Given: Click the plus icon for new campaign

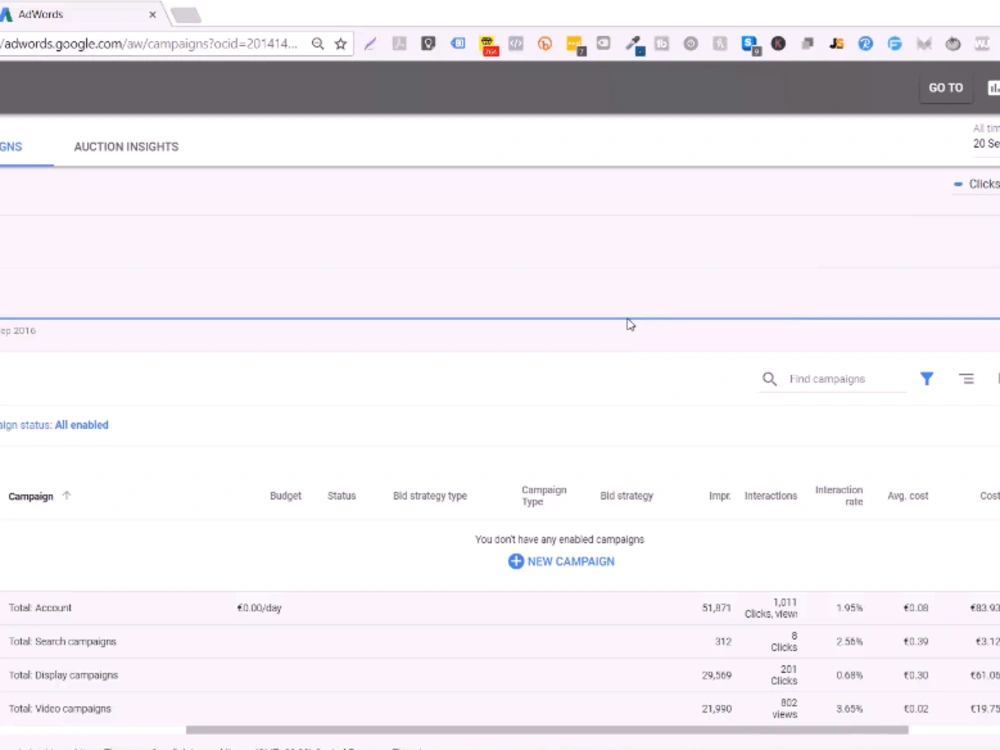Looking at the screenshot, I should (x=516, y=561).
